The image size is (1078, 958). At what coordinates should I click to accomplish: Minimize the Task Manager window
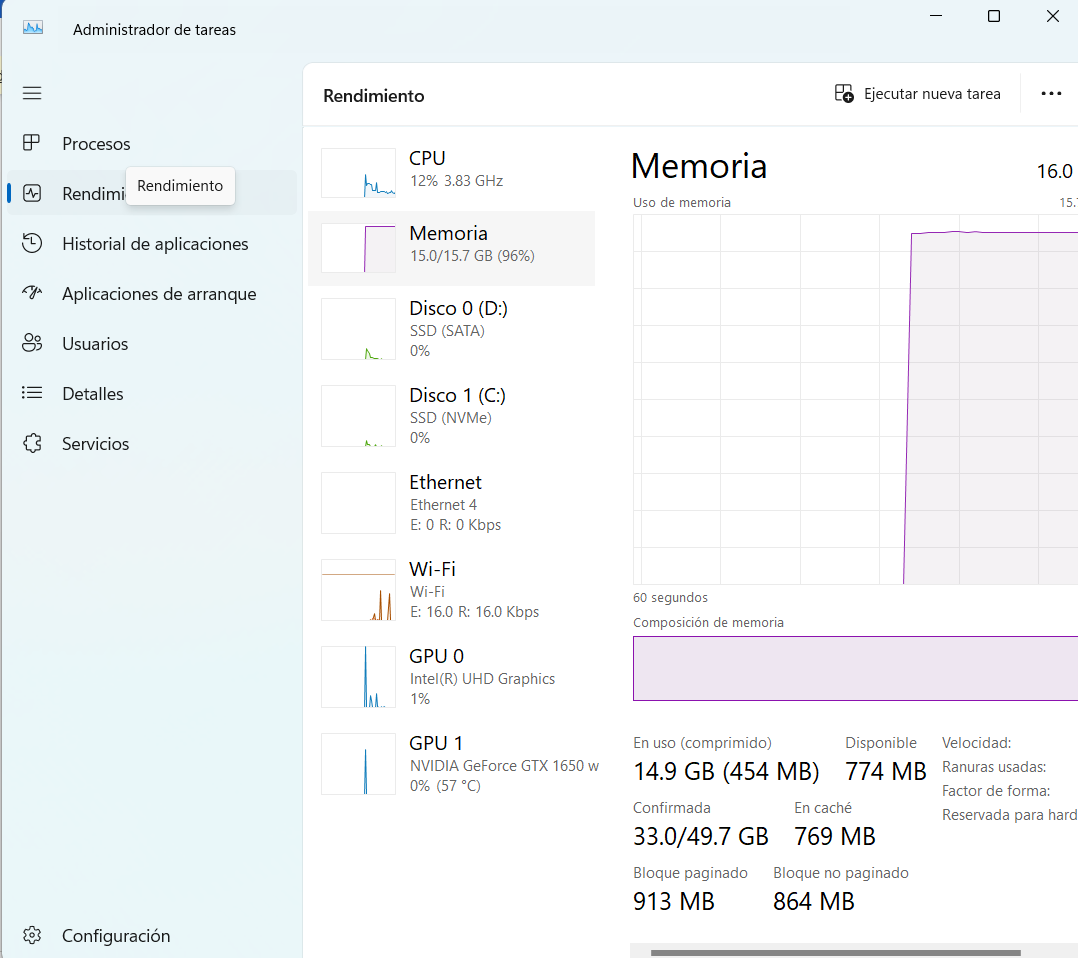[936, 16]
